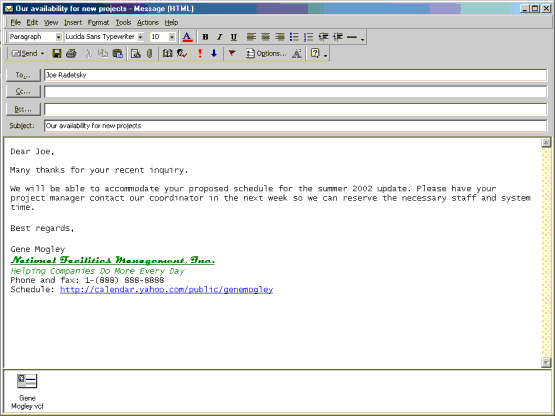Click the message body scrollbar up arrow
This screenshot has height=416, width=555.
(x=546, y=142)
